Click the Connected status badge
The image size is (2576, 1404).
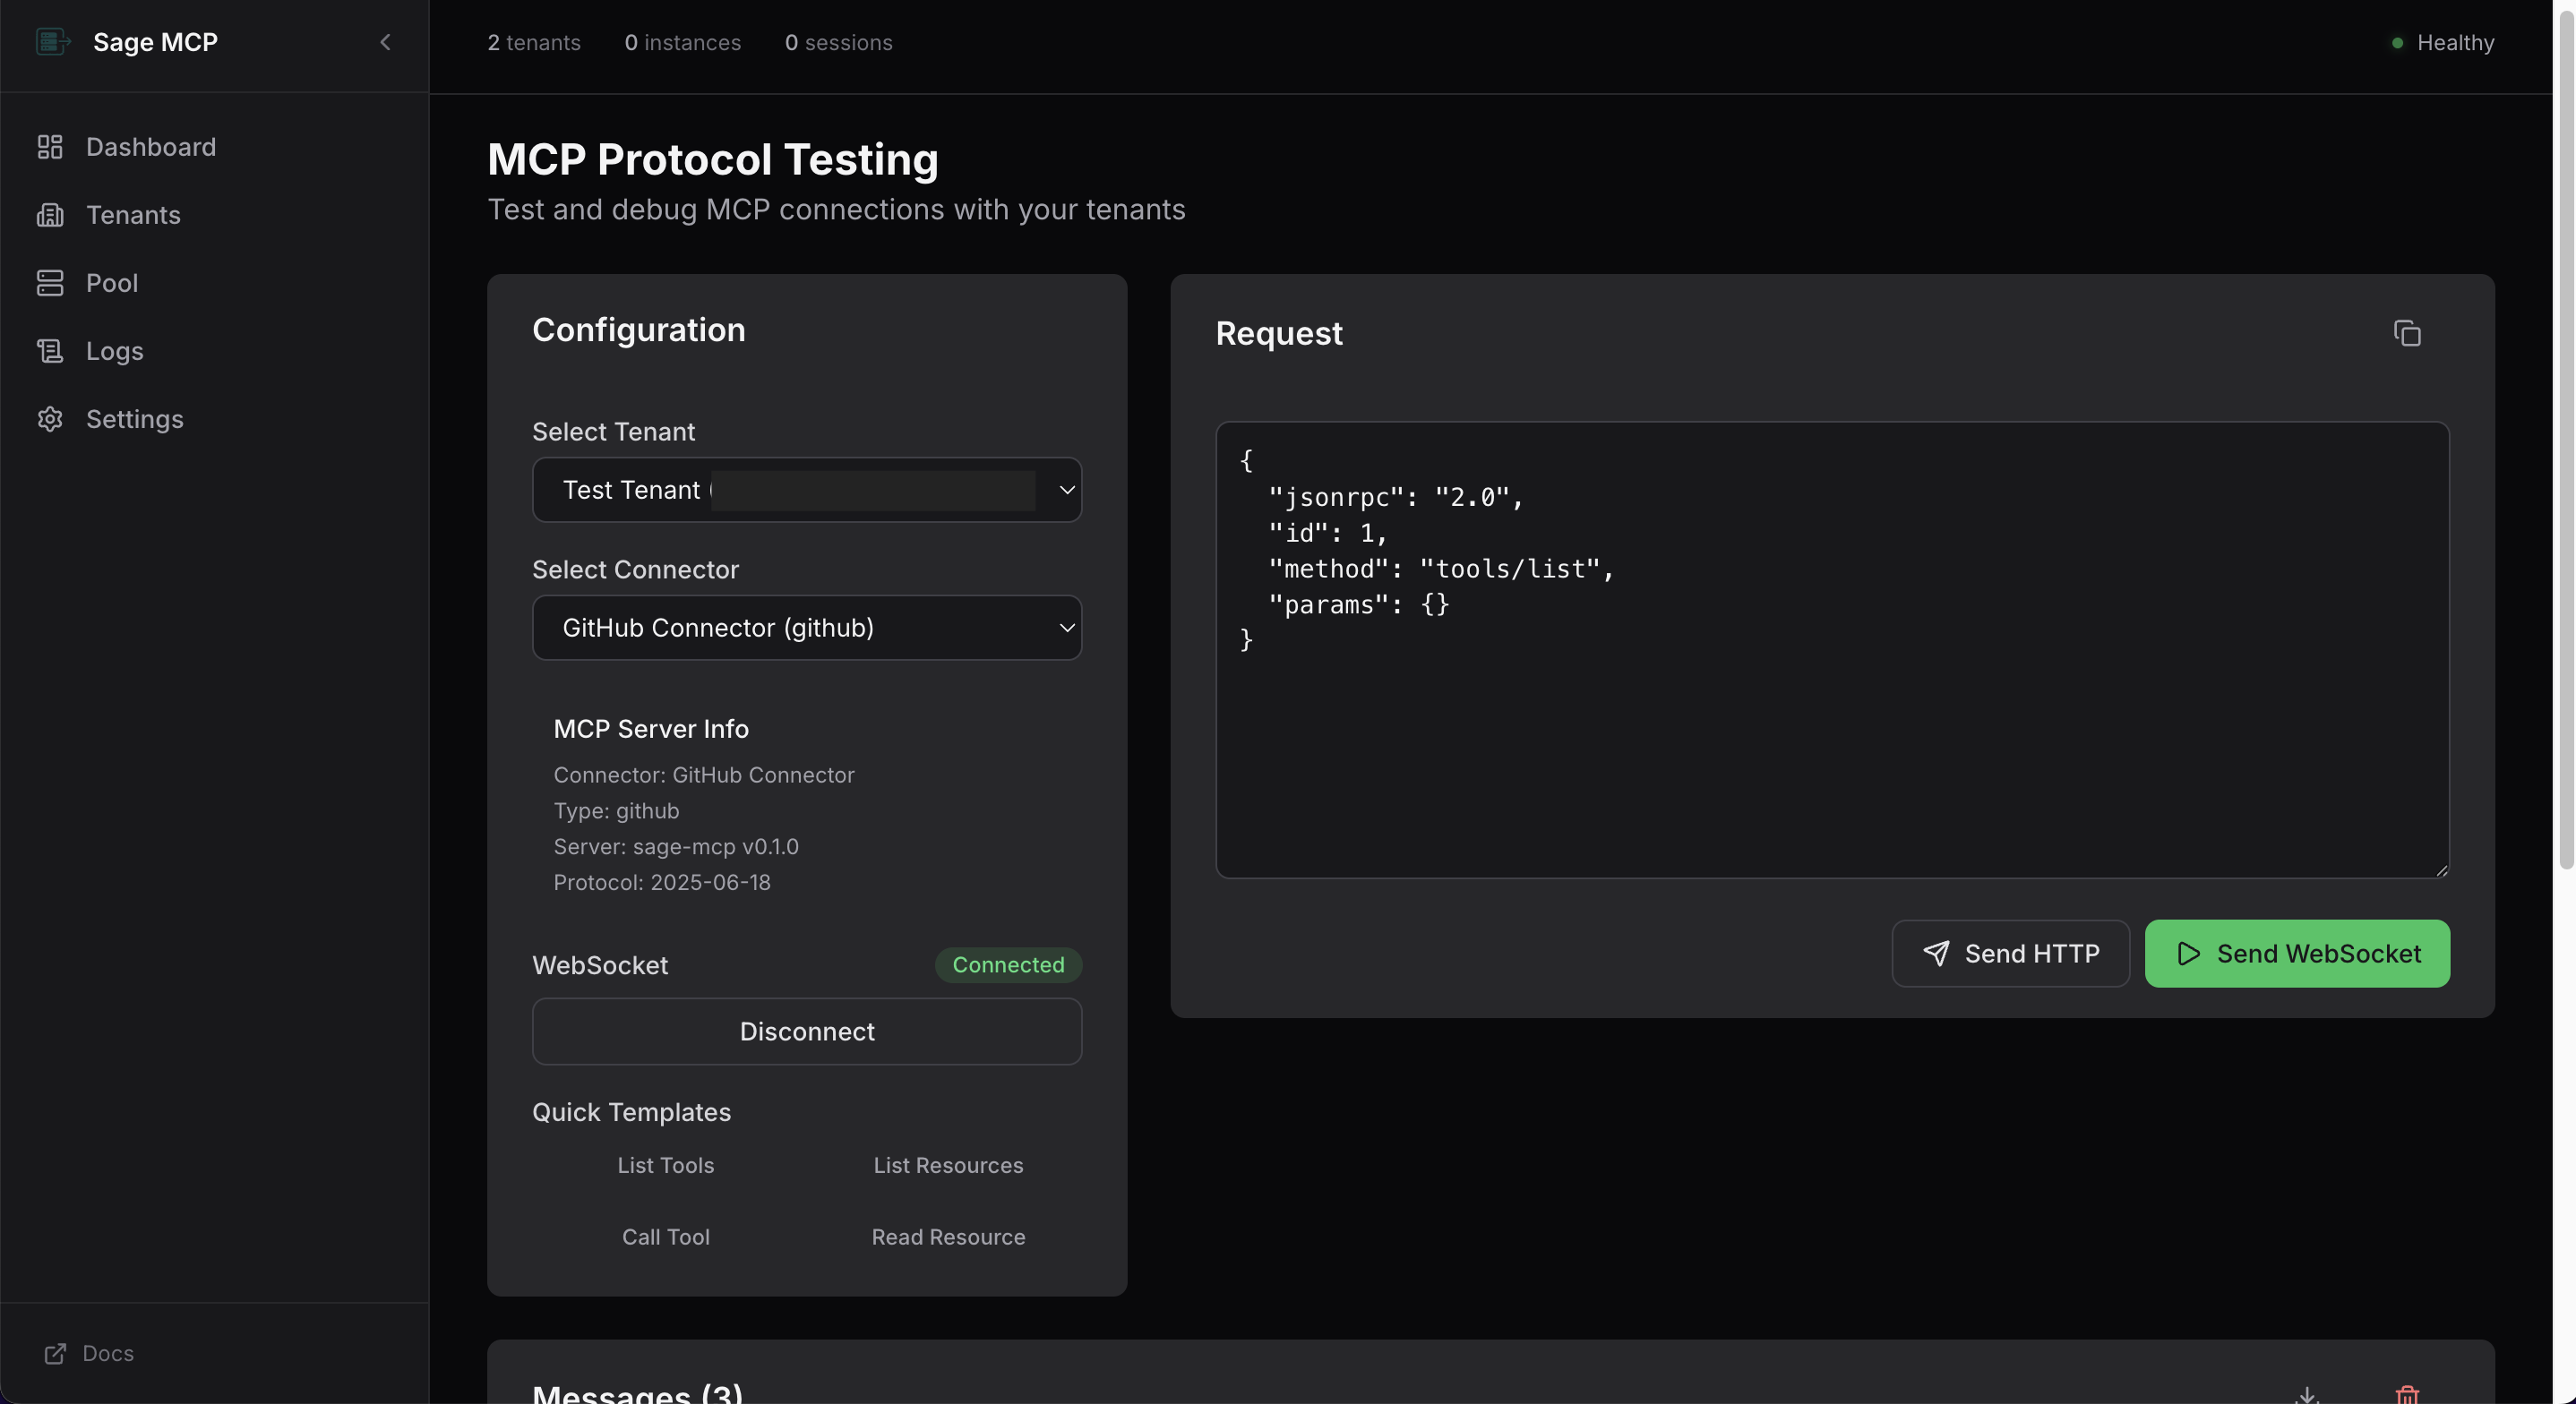click(1008, 966)
